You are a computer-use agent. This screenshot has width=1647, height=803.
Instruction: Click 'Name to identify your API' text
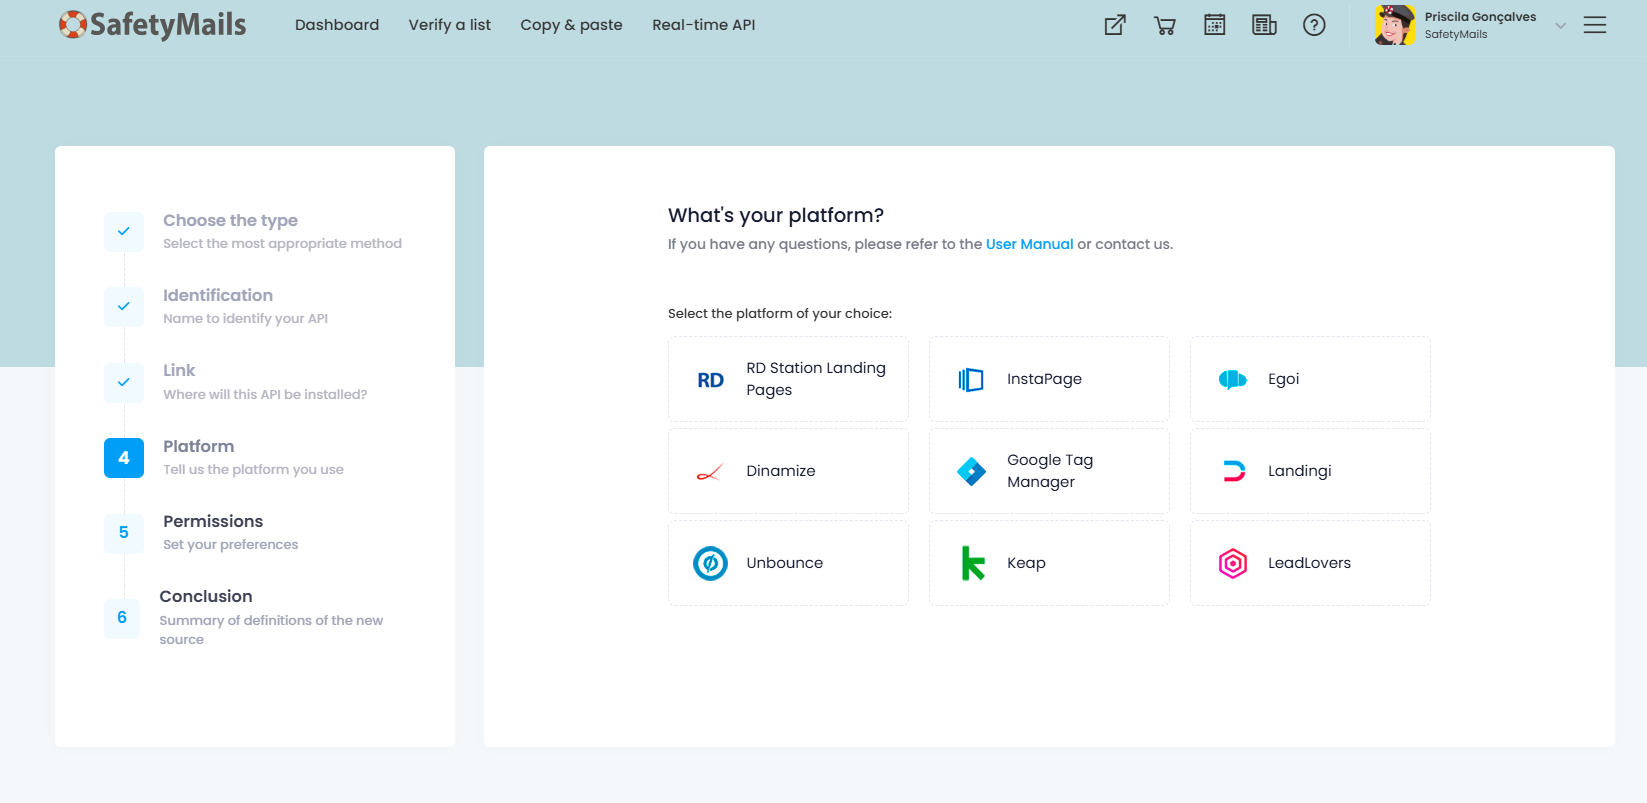point(245,318)
